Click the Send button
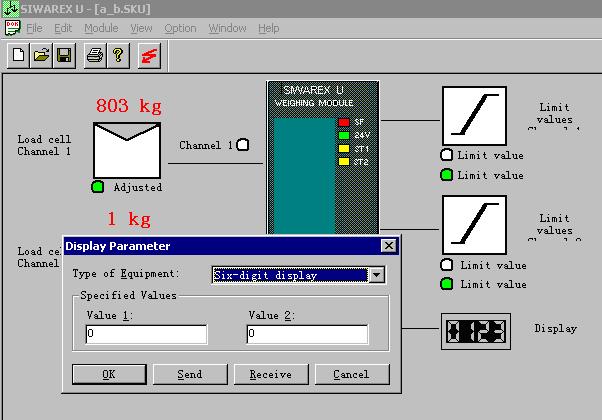602x420 pixels. click(x=190, y=374)
